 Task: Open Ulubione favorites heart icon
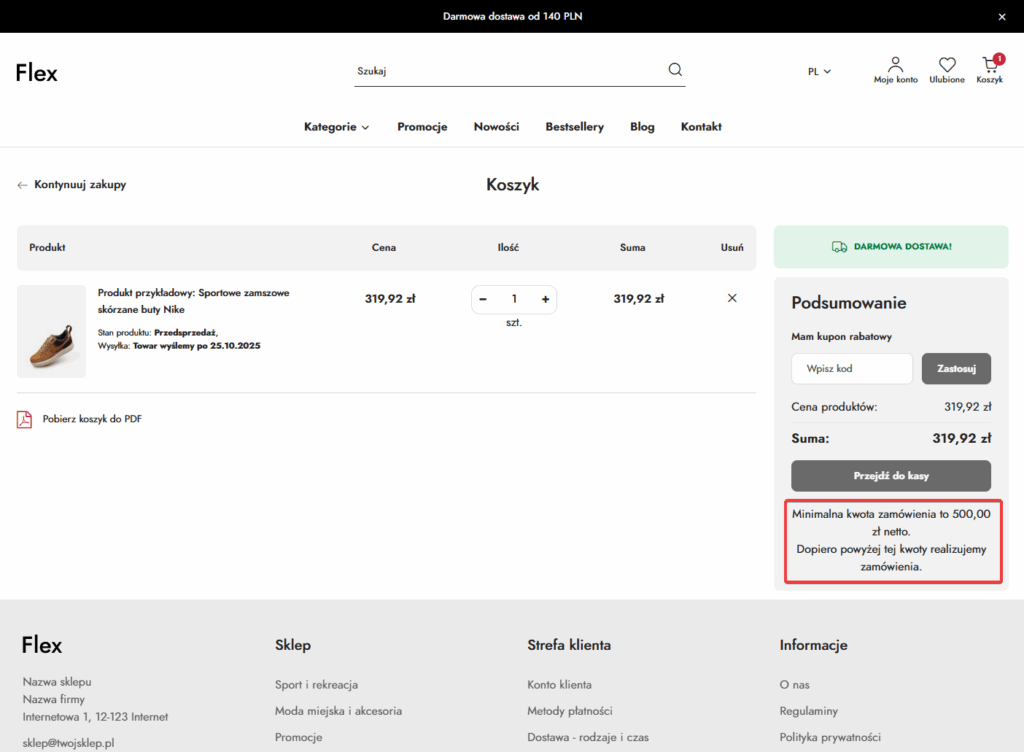pyautogui.click(x=946, y=65)
